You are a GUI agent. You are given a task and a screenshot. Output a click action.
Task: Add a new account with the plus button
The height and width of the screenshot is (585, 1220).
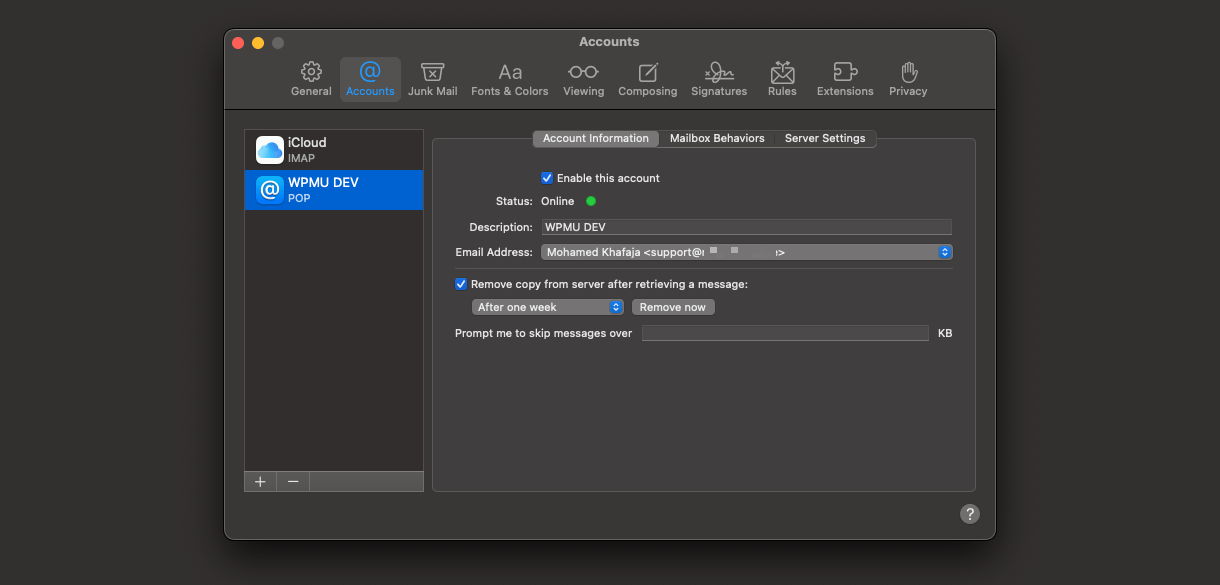pyautogui.click(x=259, y=481)
